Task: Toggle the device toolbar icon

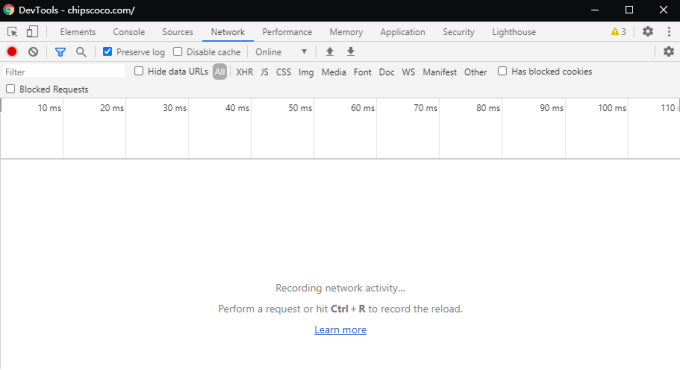Action: [32, 32]
